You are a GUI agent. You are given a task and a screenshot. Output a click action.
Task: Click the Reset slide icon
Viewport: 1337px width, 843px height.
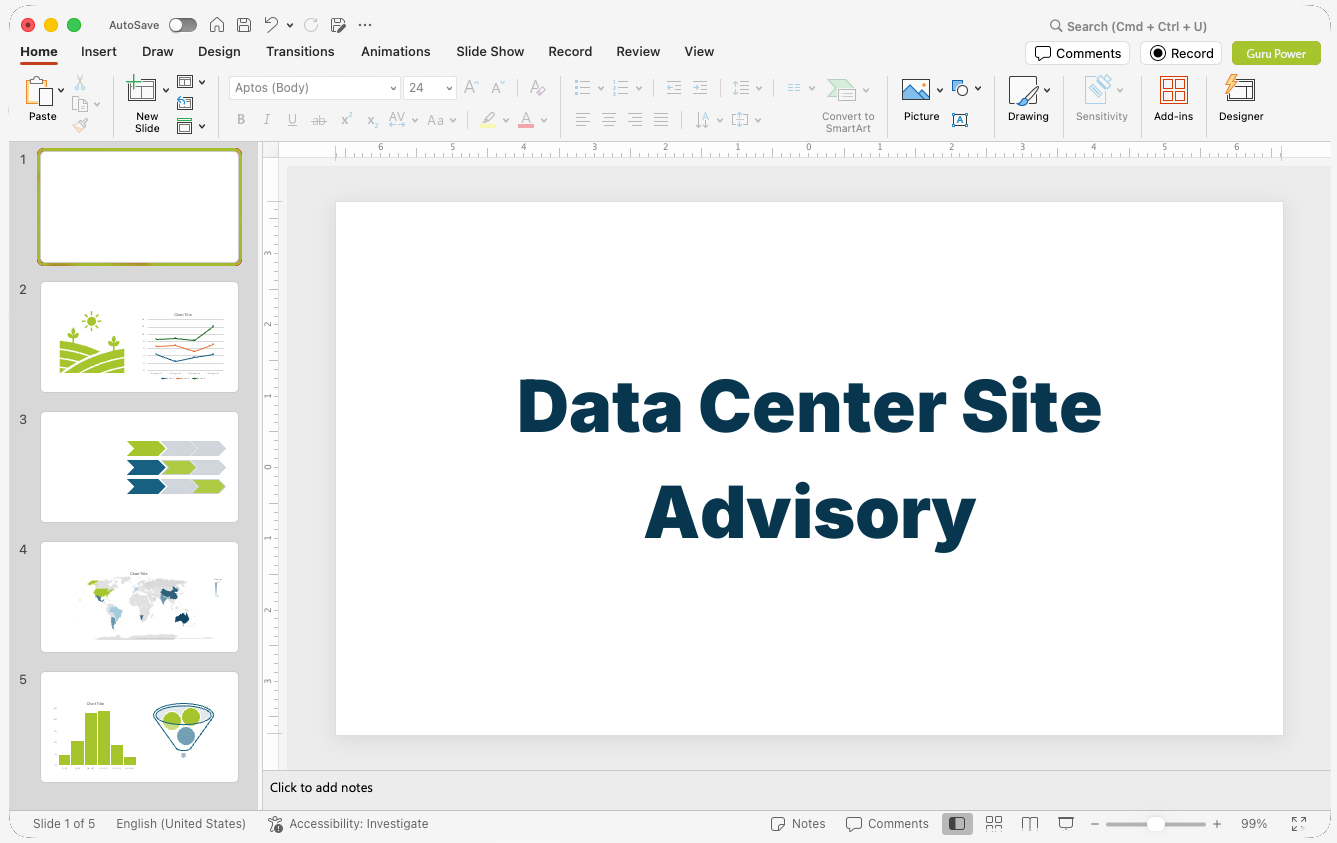[x=185, y=103]
